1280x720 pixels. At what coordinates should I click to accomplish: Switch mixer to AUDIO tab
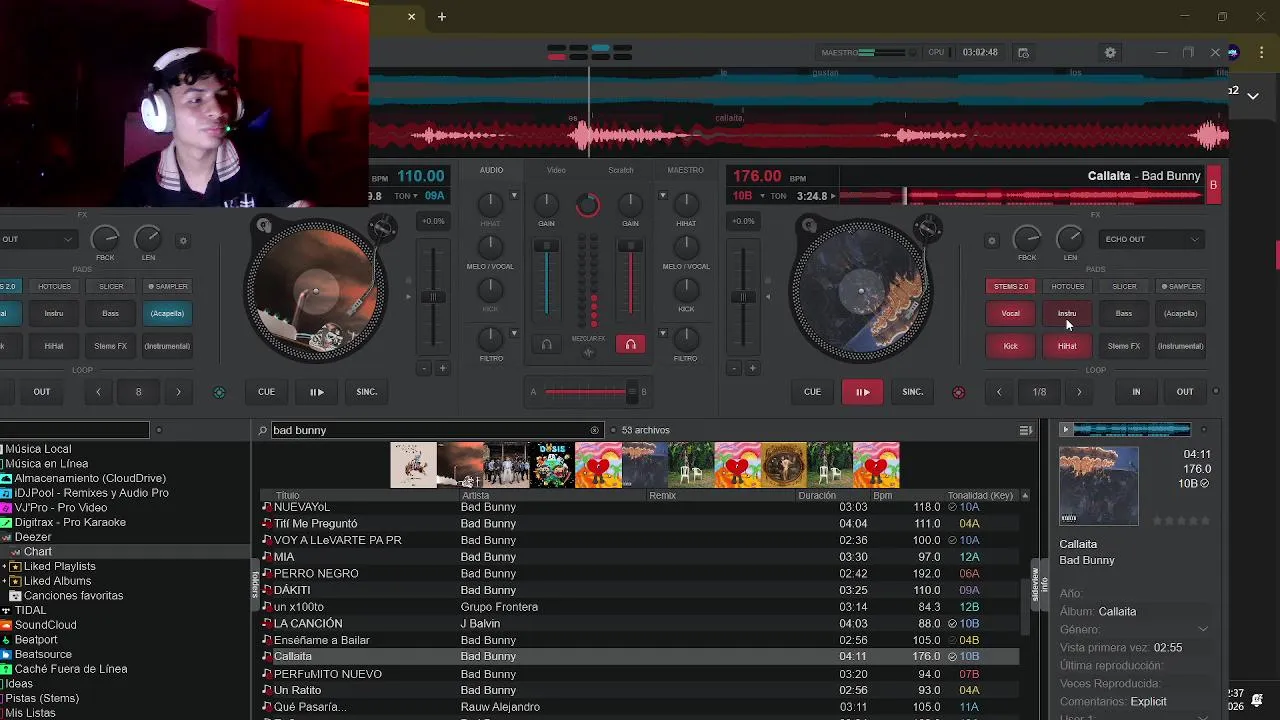pos(491,170)
